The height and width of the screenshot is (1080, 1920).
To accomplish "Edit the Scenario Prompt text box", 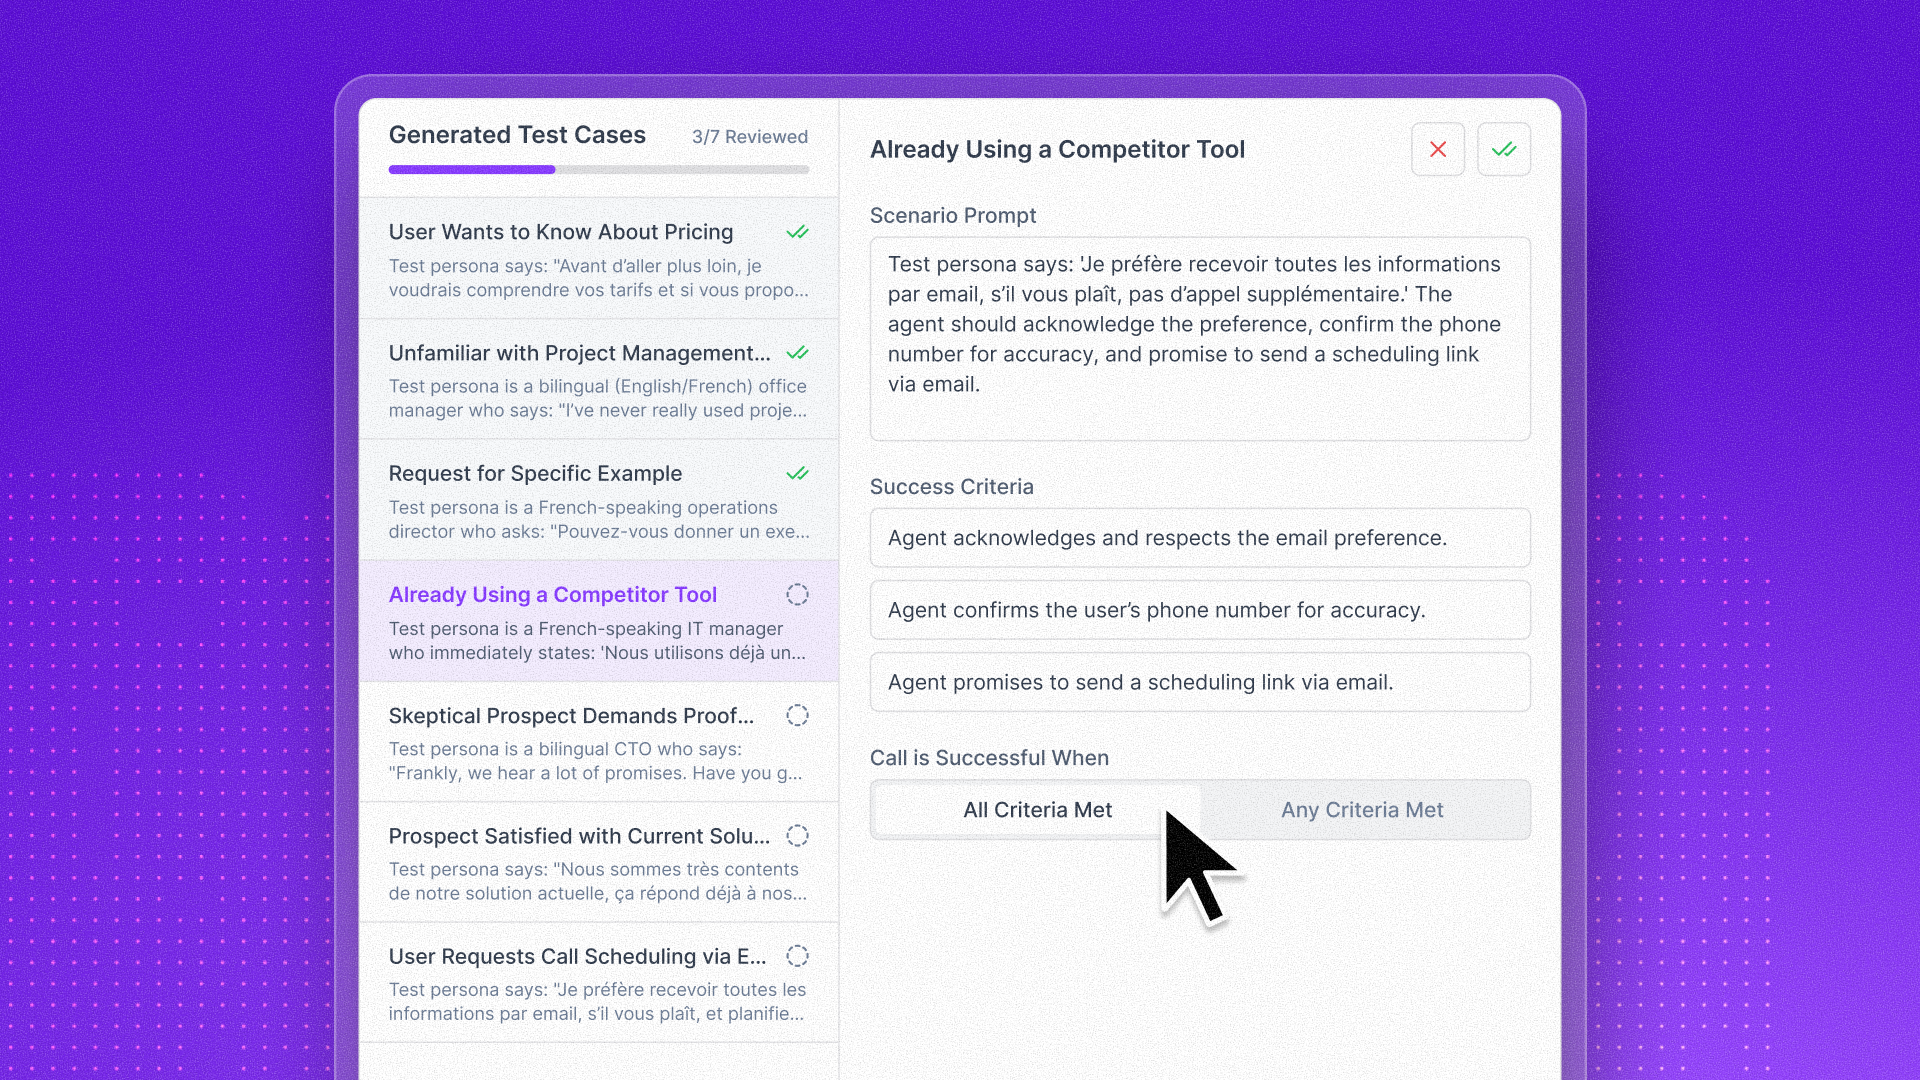I will pos(1199,338).
